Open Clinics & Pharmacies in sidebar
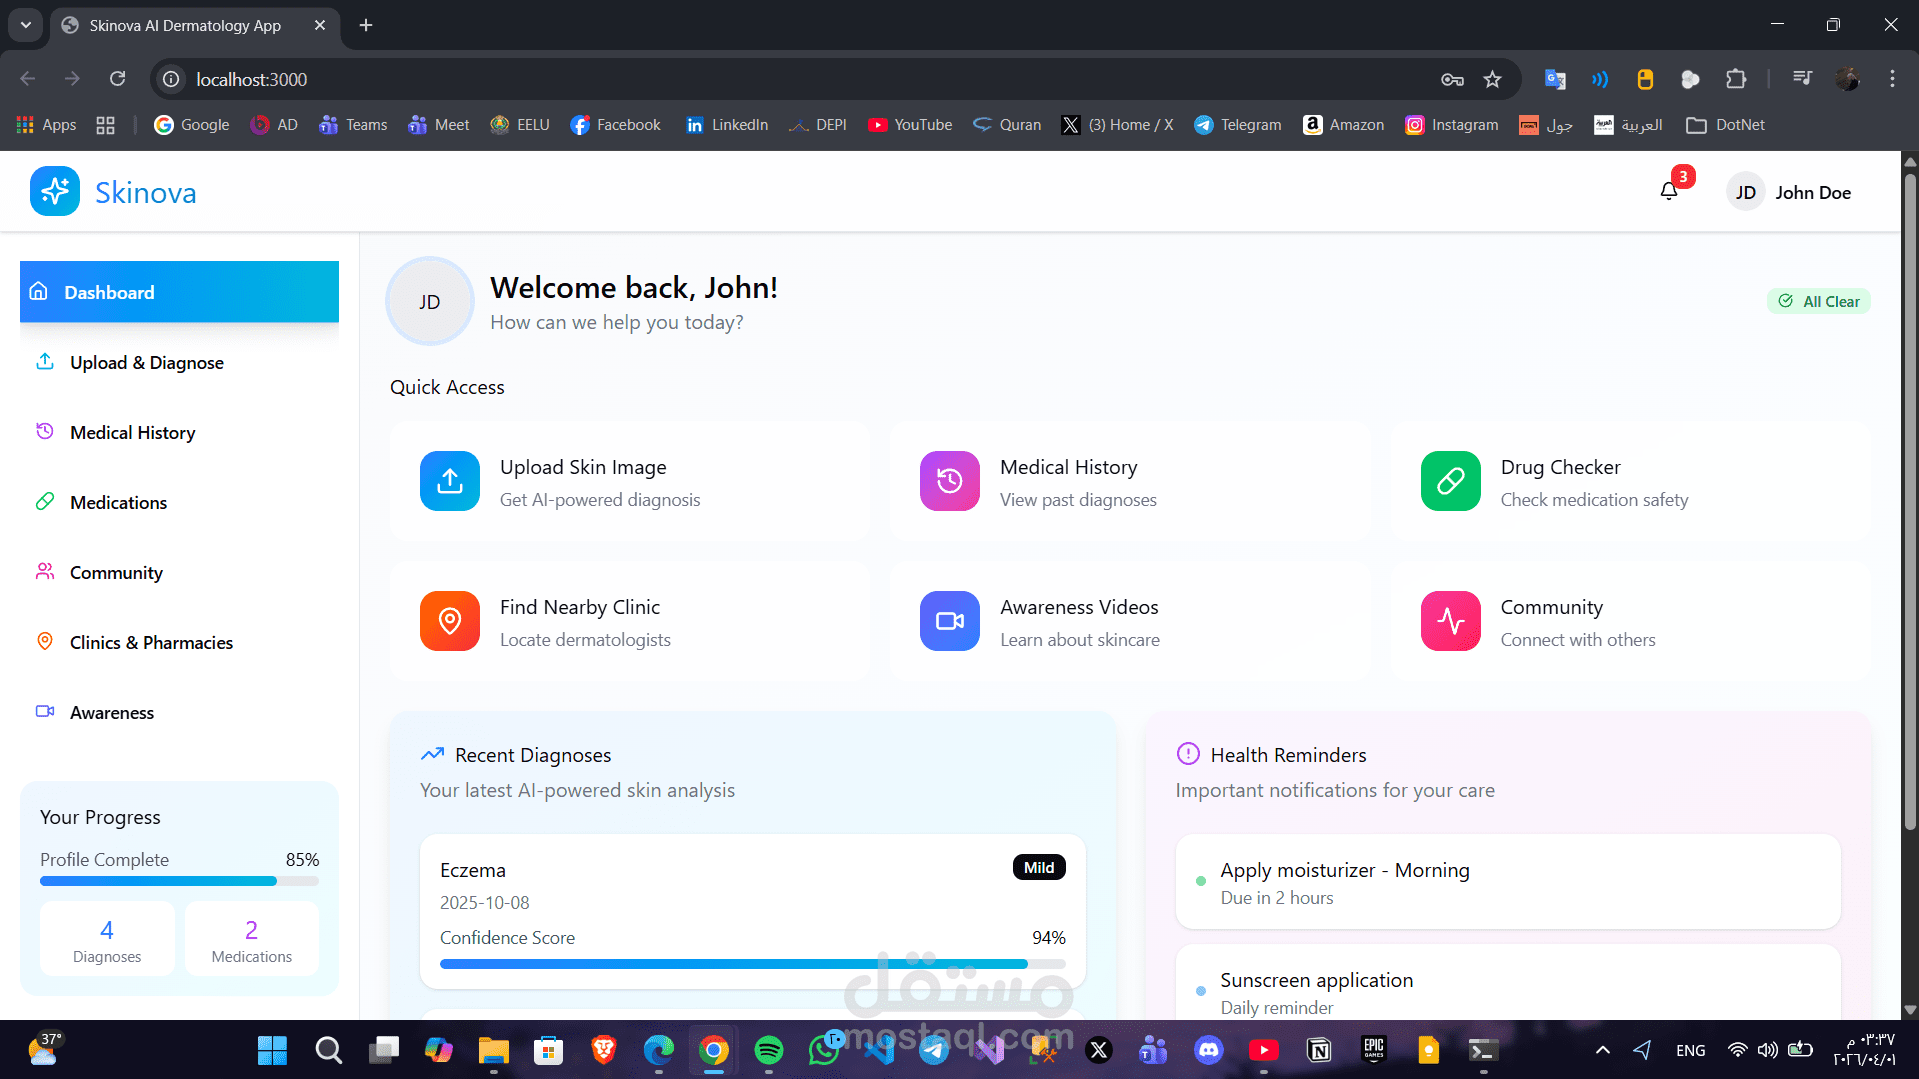This screenshot has width=1919, height=1079. tap(179, 642)
